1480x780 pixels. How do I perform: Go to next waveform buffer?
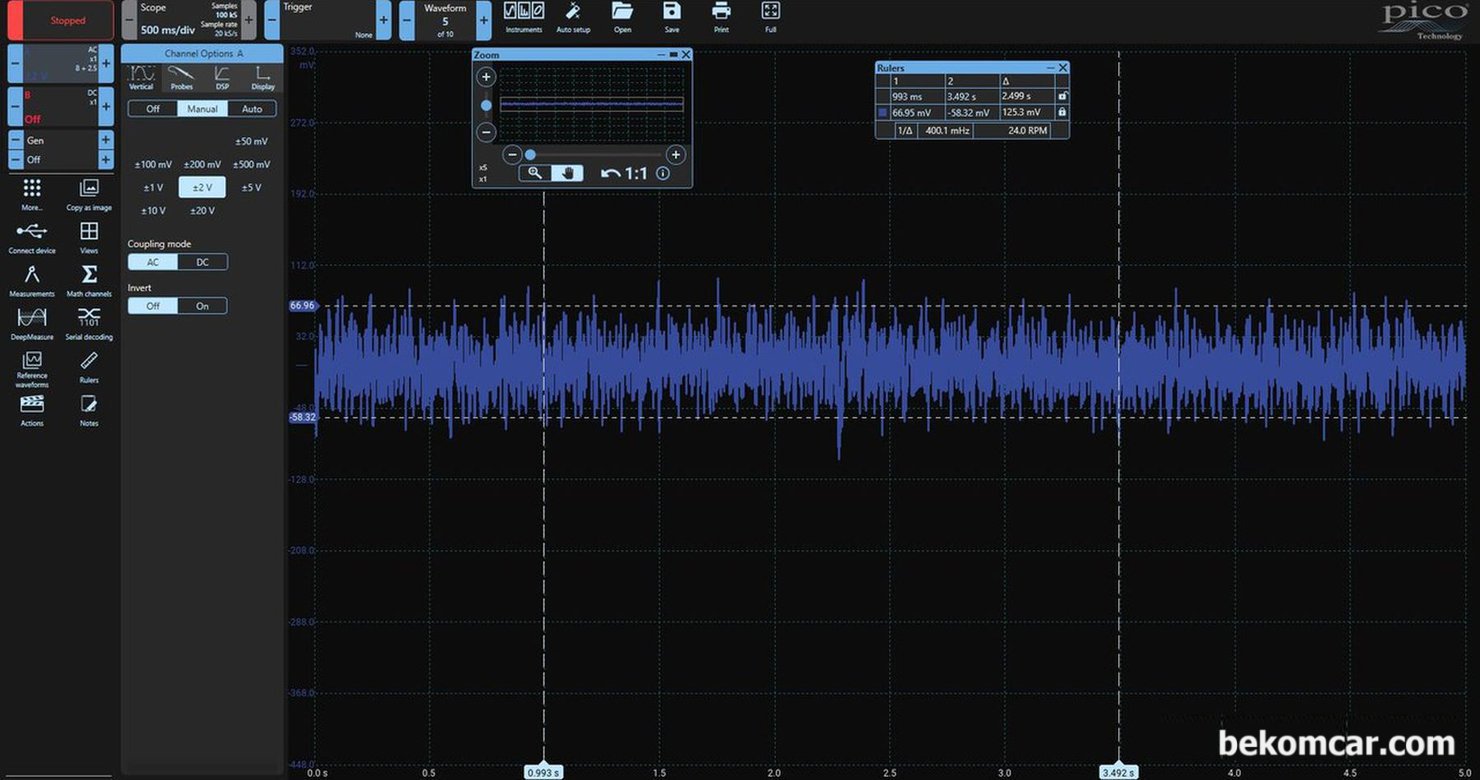click(x=484, y=20)
